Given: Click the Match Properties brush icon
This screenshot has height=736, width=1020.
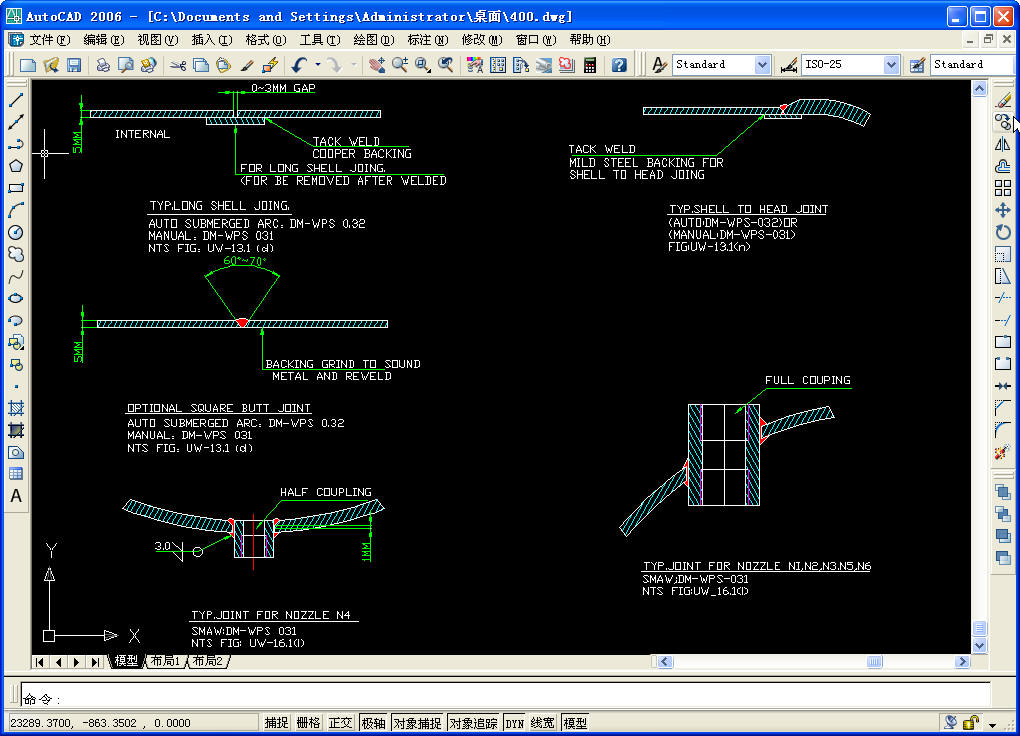Looking at the screenshot, I should [x=247, y=64].
